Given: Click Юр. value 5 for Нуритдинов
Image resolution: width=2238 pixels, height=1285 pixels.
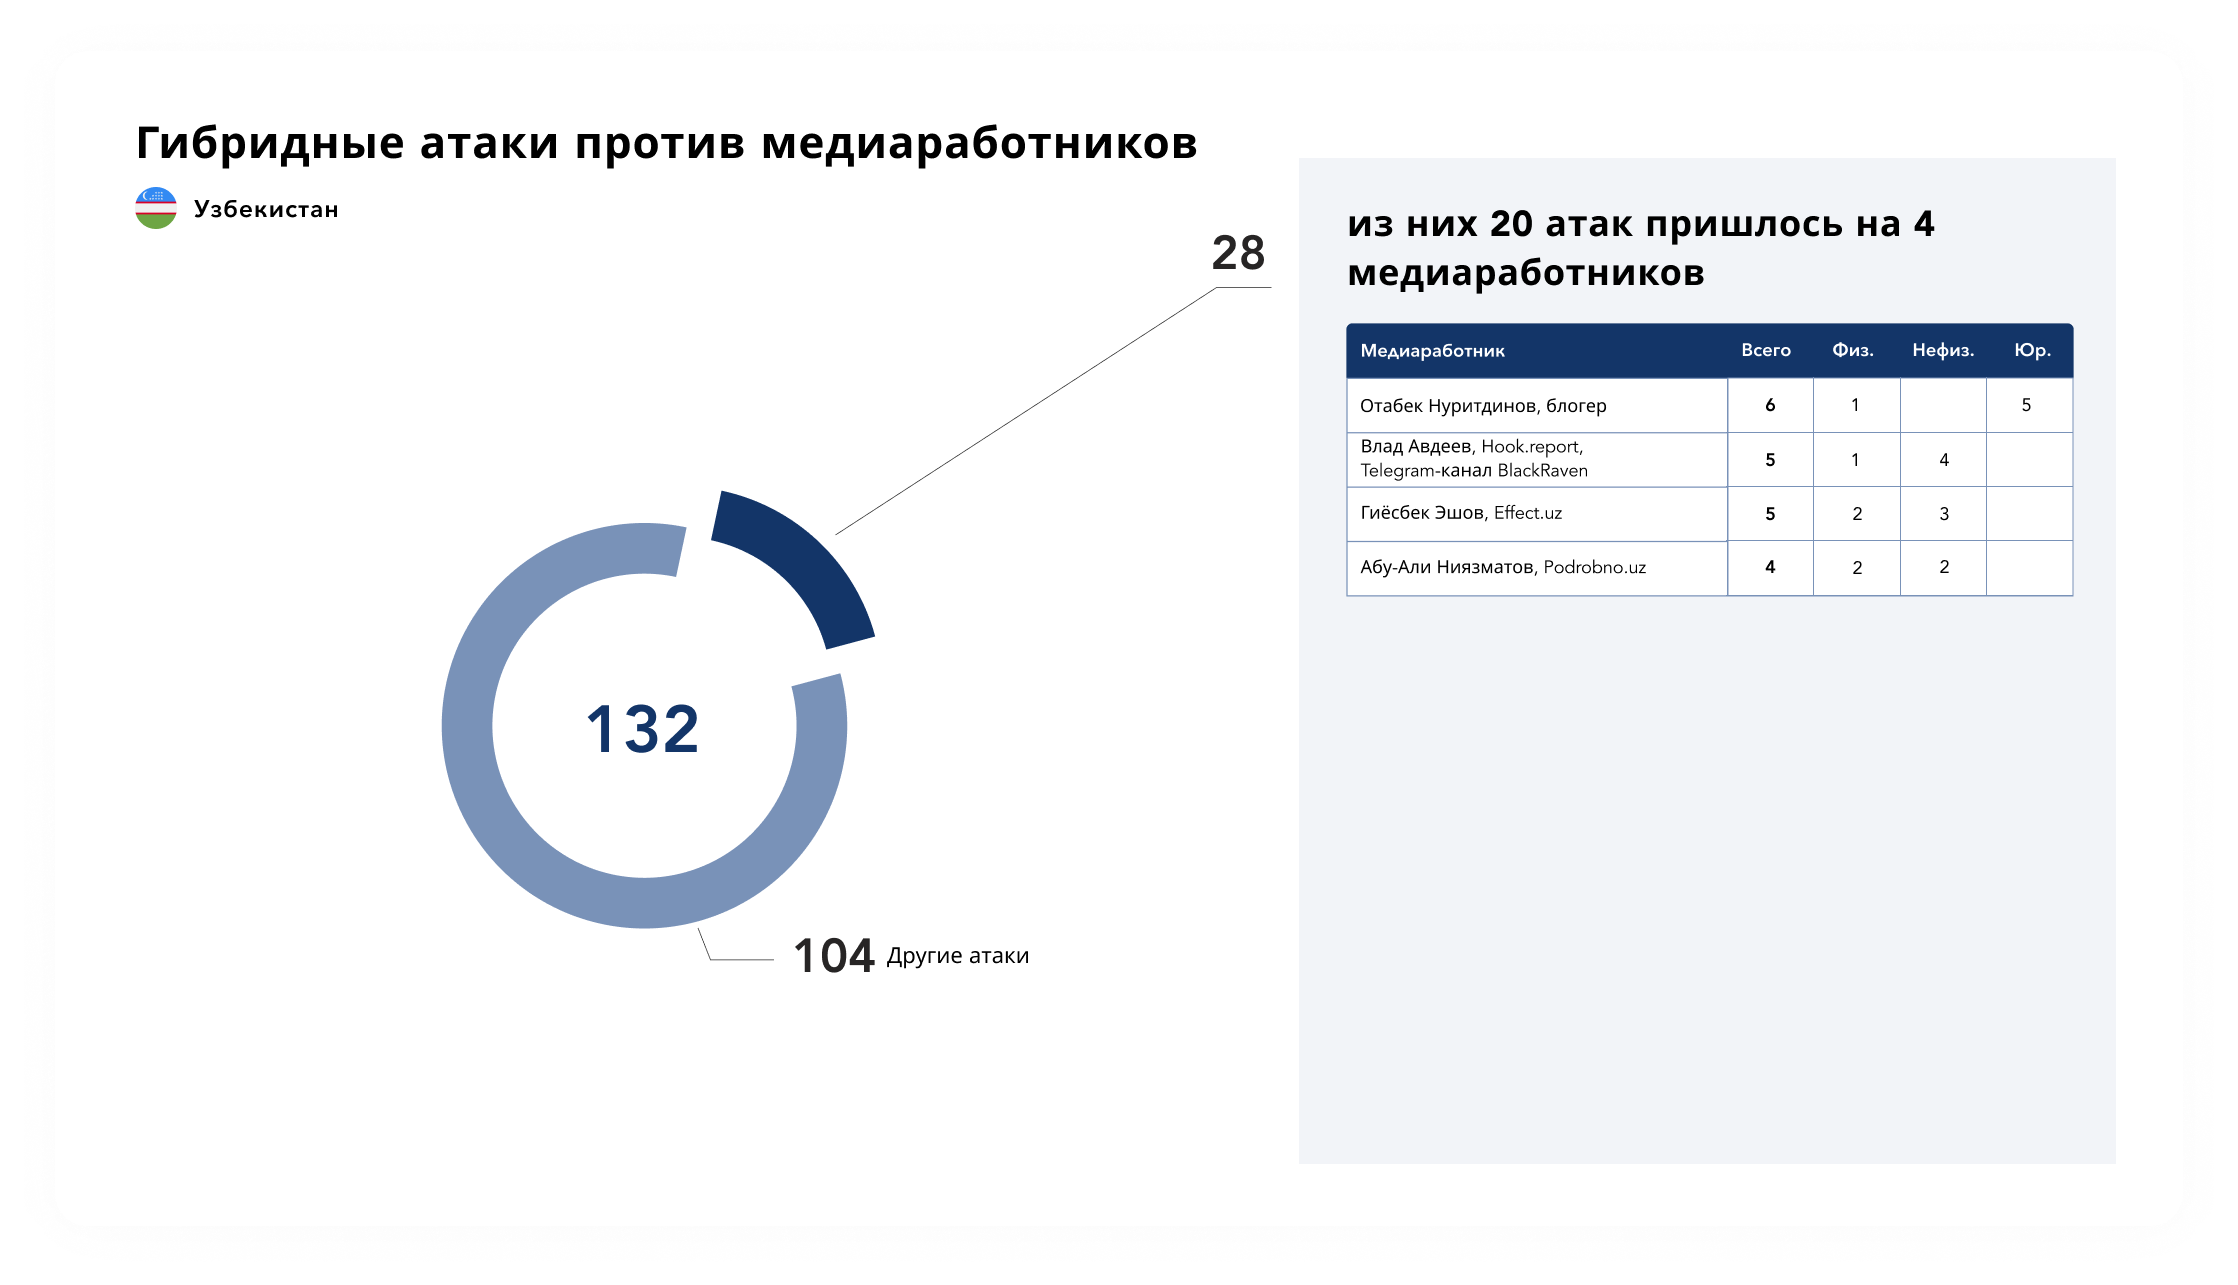Looking at the screenshot, I should pos(2026,405).
